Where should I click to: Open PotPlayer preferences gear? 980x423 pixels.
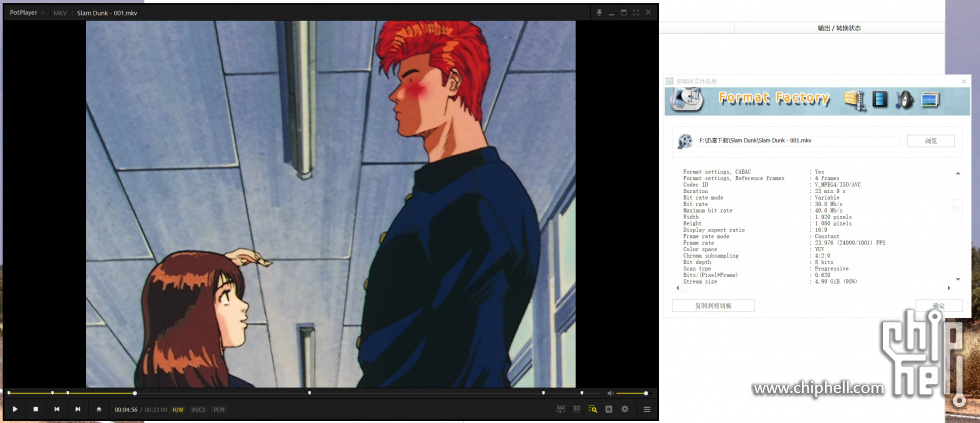[x=624, y=409]
